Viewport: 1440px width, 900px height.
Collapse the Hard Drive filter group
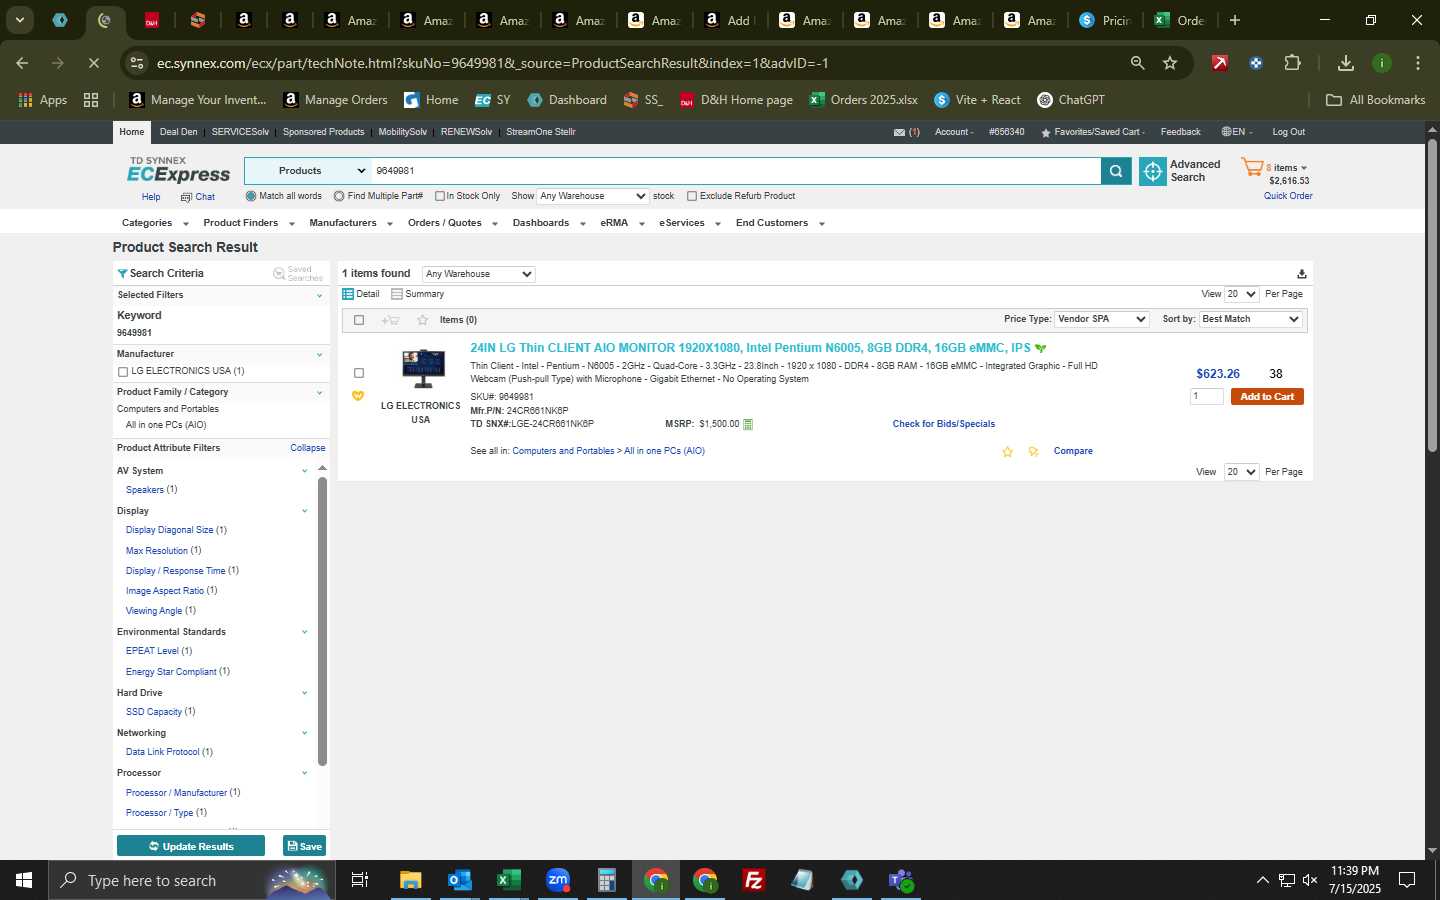304,693
